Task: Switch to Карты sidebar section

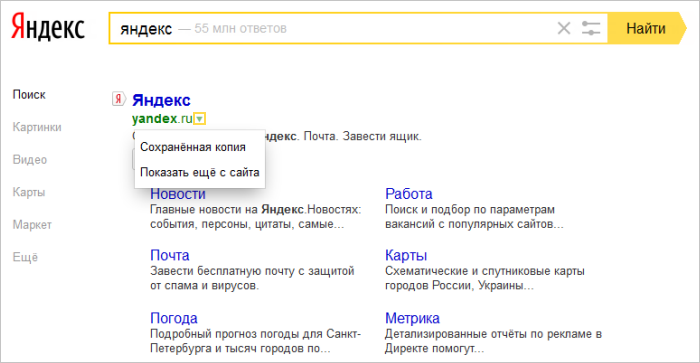Action: coord(29,192)
